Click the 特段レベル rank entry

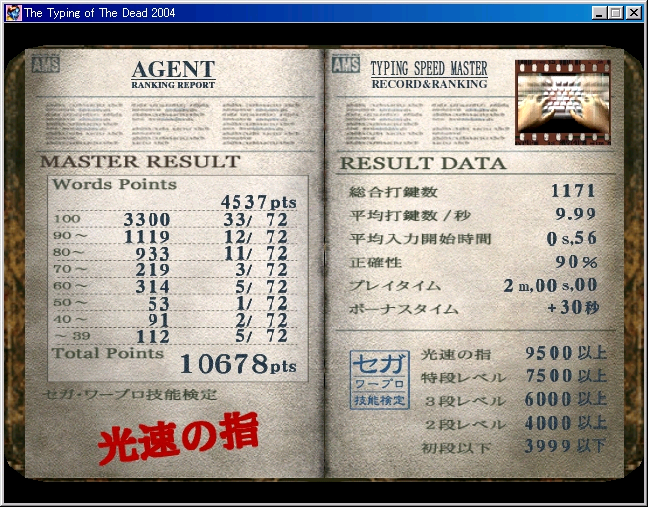coord(463,378)
